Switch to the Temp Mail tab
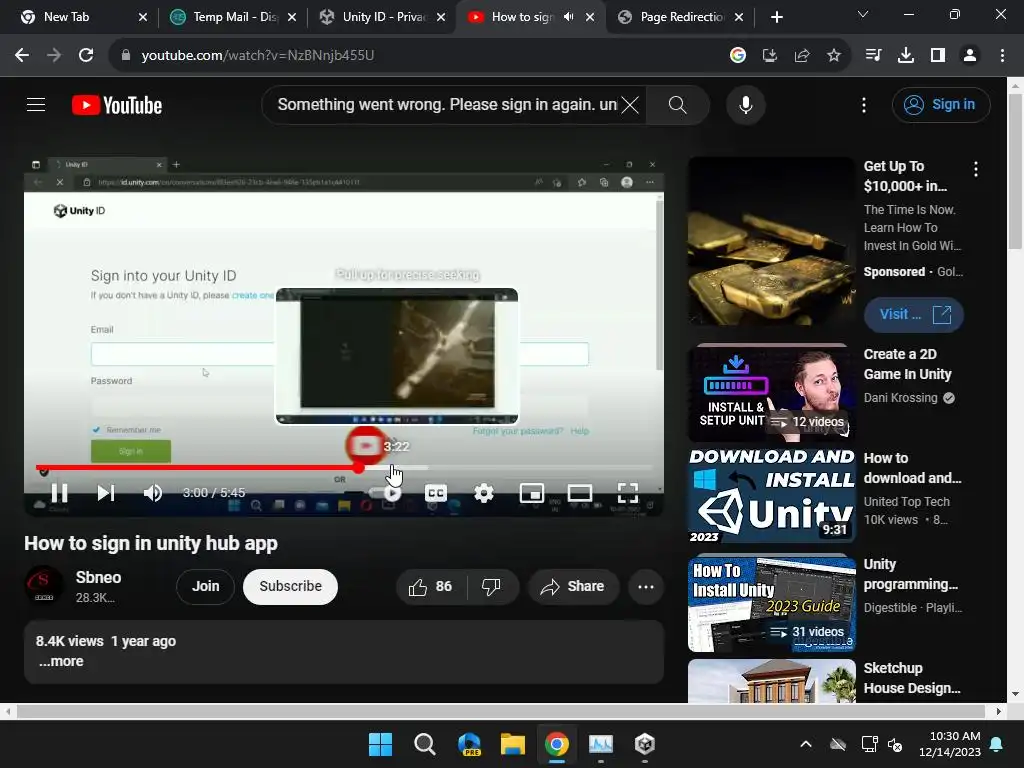1024x768 pixels. tap(233, 17)
